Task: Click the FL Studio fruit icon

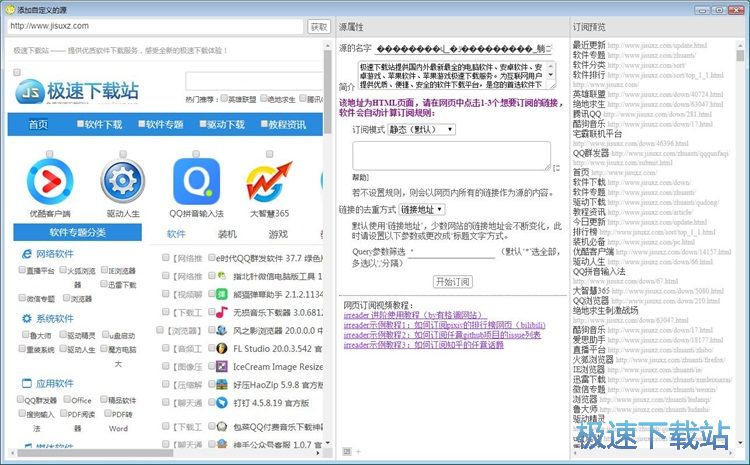Action: tap(221, 348)
